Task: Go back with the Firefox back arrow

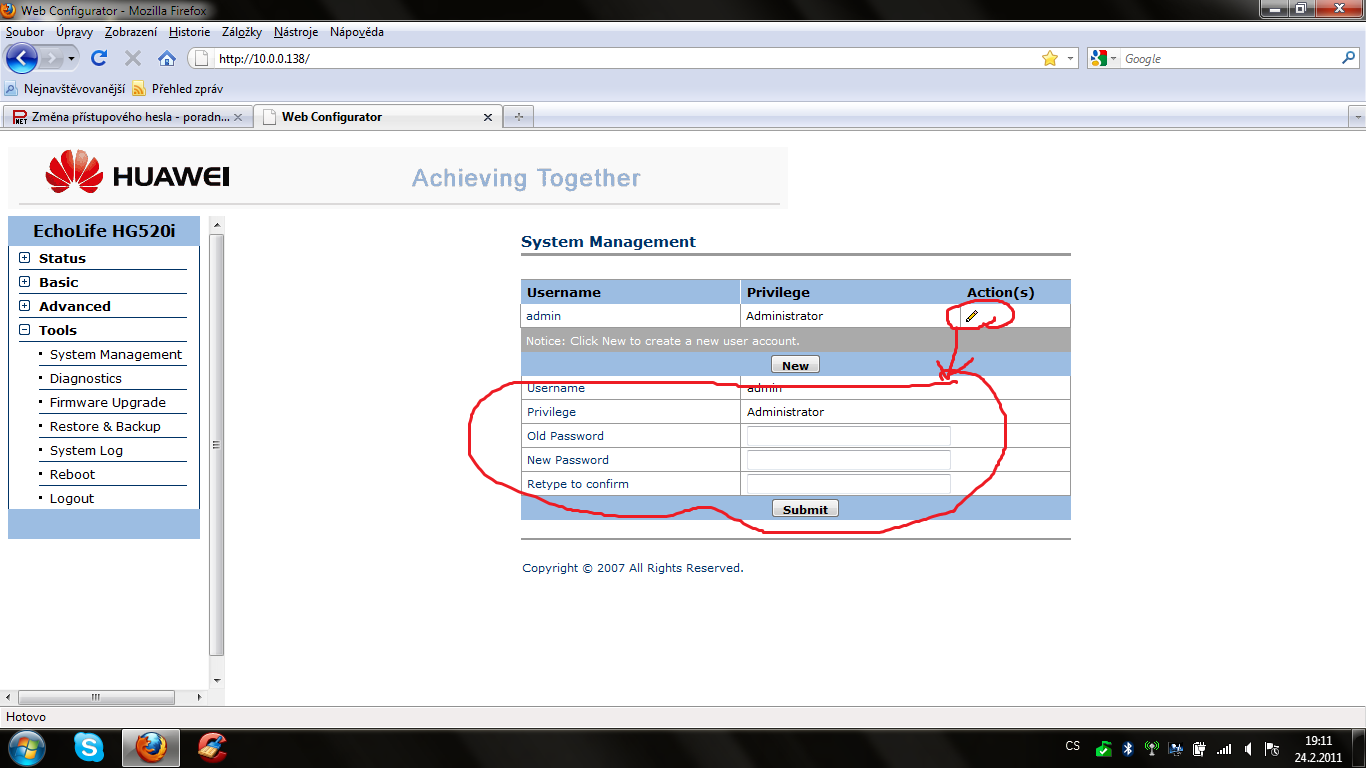Action: [22, 58]
